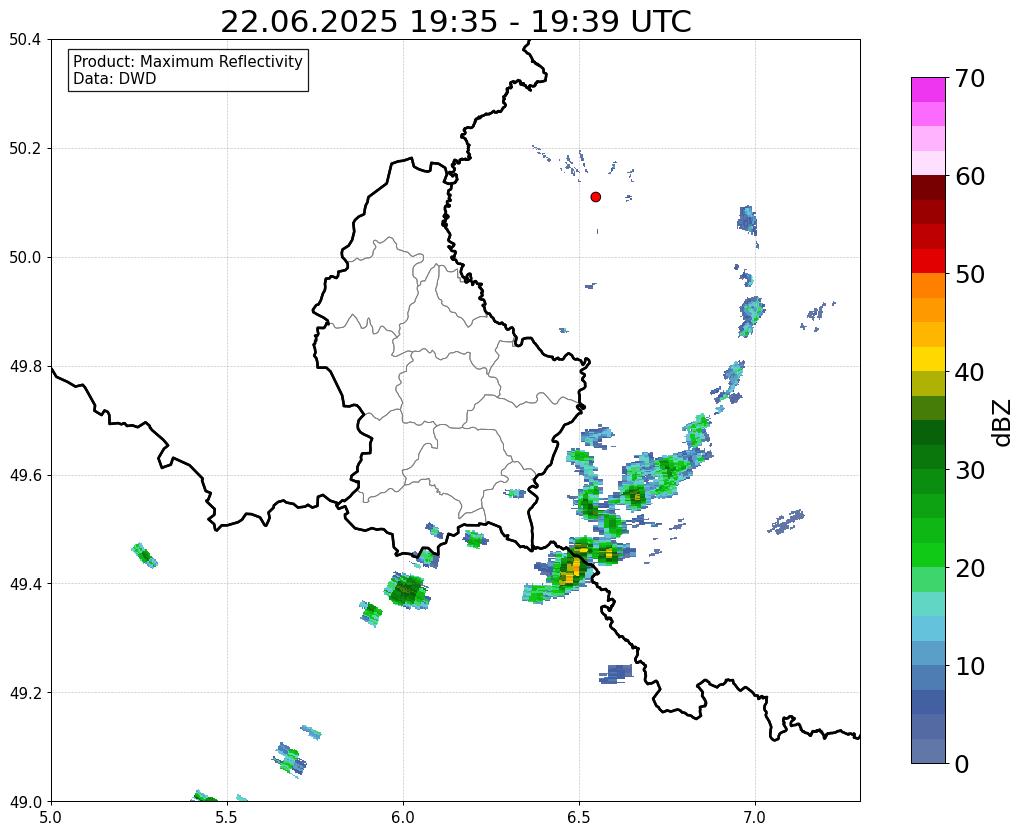The image size is (1023, 834).
Task: Click the y-axis tick label 49.4
Action: 25,584
